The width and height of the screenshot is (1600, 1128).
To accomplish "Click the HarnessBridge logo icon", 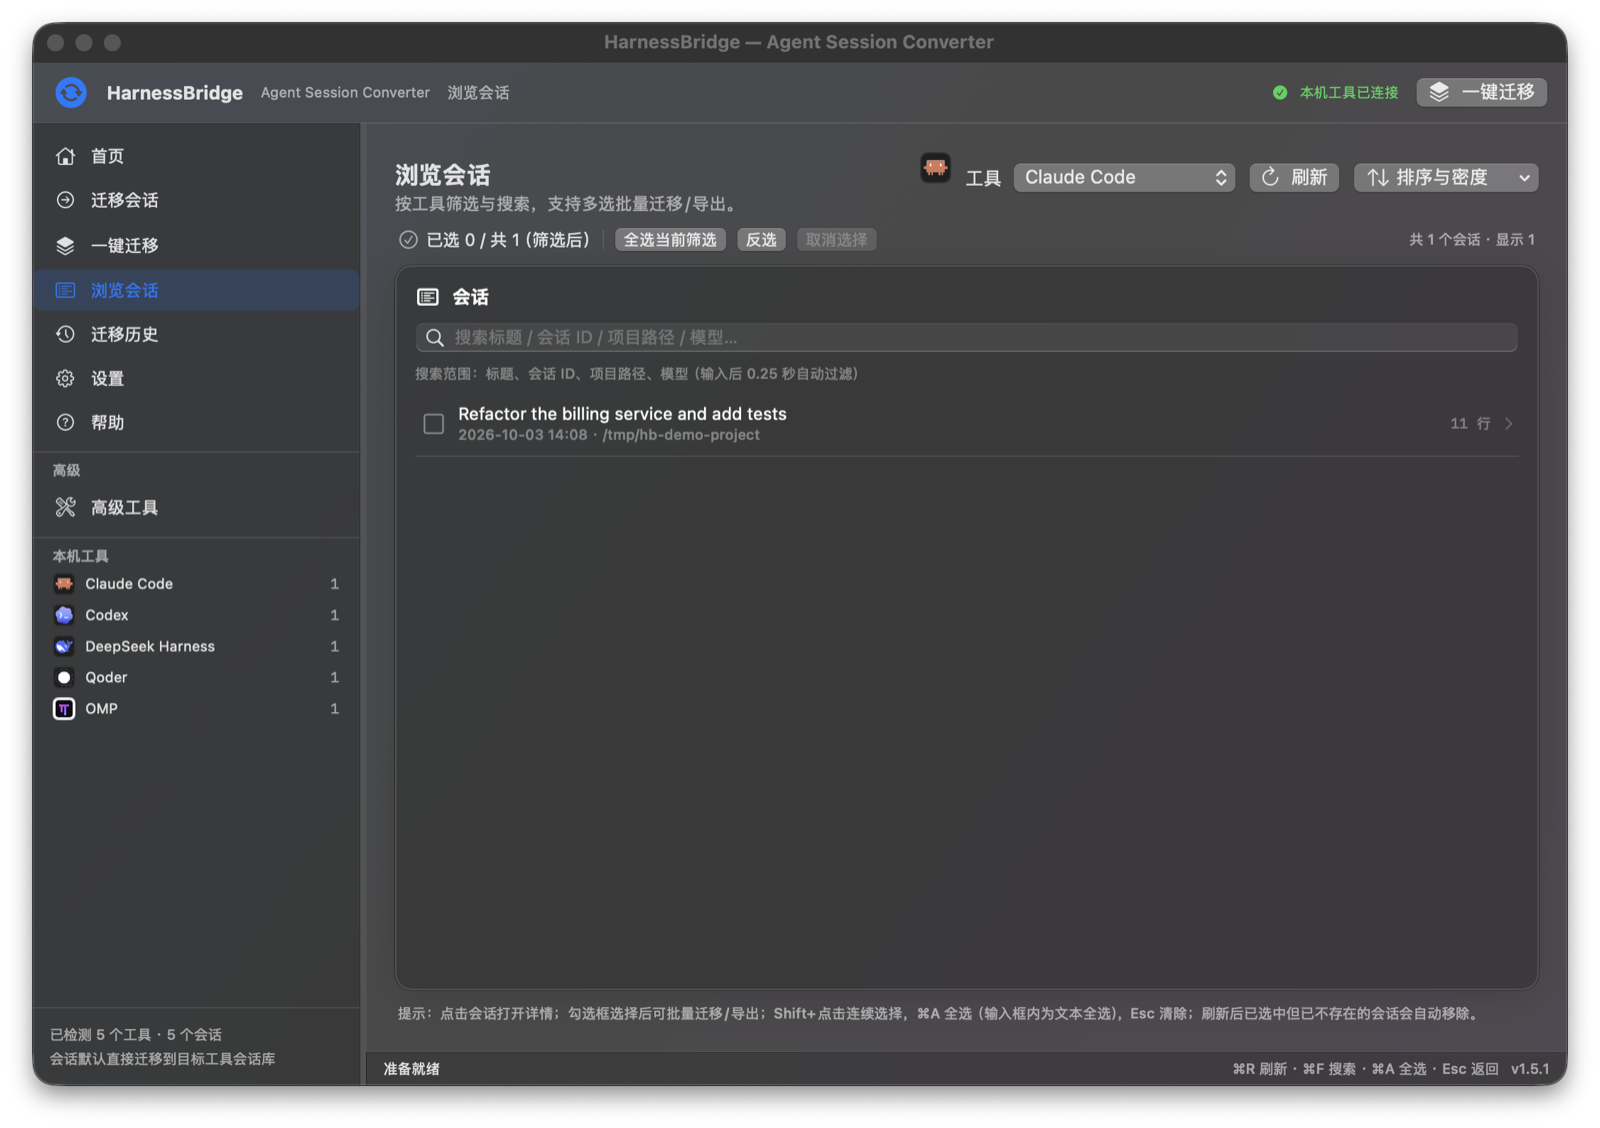I will pos(71,93).
